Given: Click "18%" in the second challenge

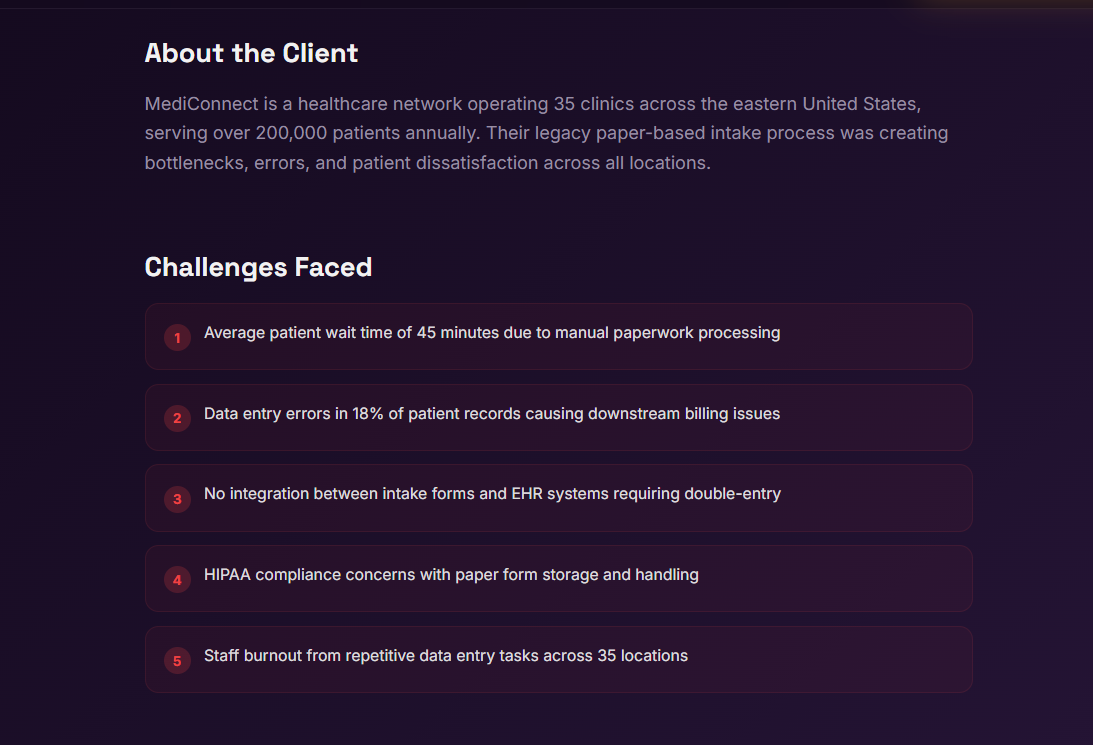Looking at the screenshot, I should tap(367, 413).
